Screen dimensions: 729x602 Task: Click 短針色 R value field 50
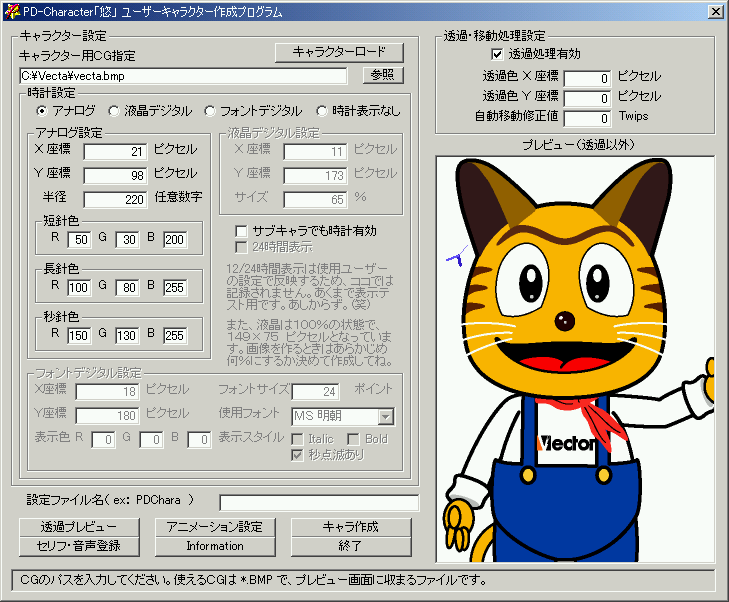click(80, 240)
